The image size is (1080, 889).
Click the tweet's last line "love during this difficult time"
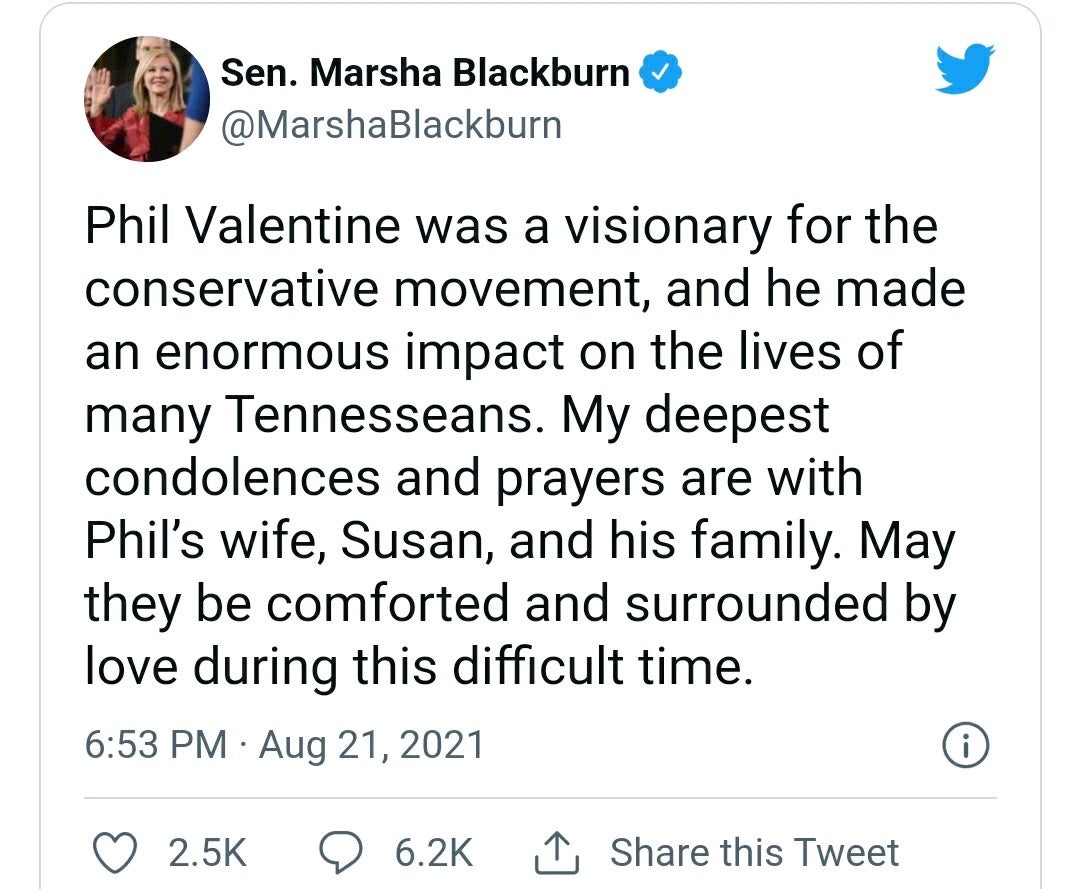click(415, 667)
